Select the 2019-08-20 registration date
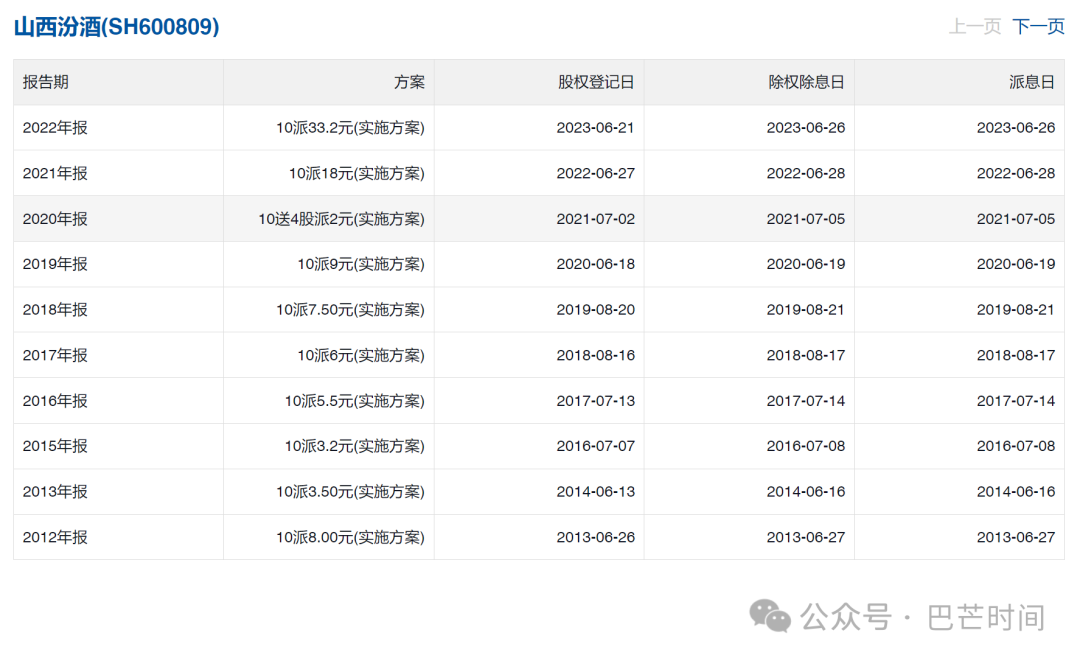The image size is (1080, 661). pyautogui.click(x=596, y=310)
